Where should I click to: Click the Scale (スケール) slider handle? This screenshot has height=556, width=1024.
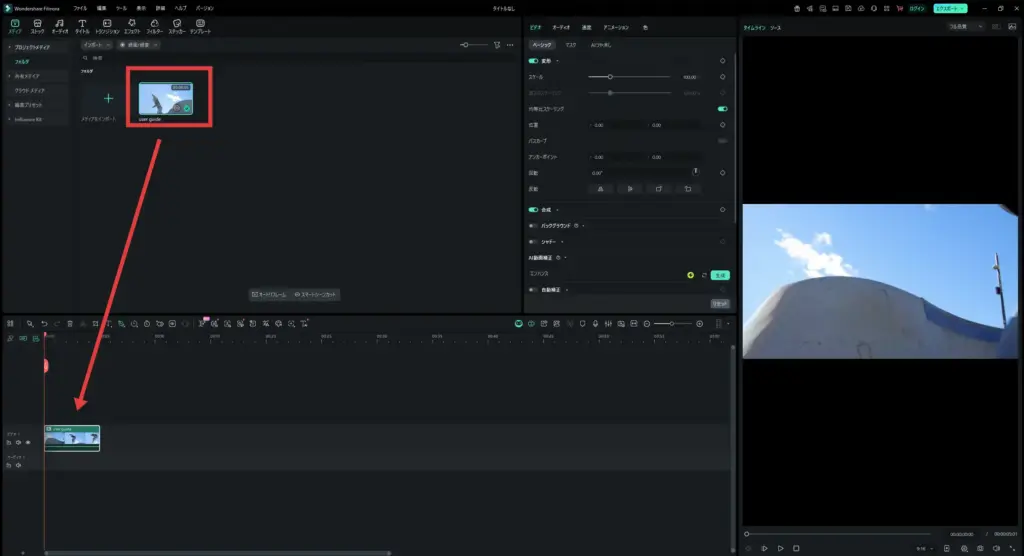tap(610, 76)
